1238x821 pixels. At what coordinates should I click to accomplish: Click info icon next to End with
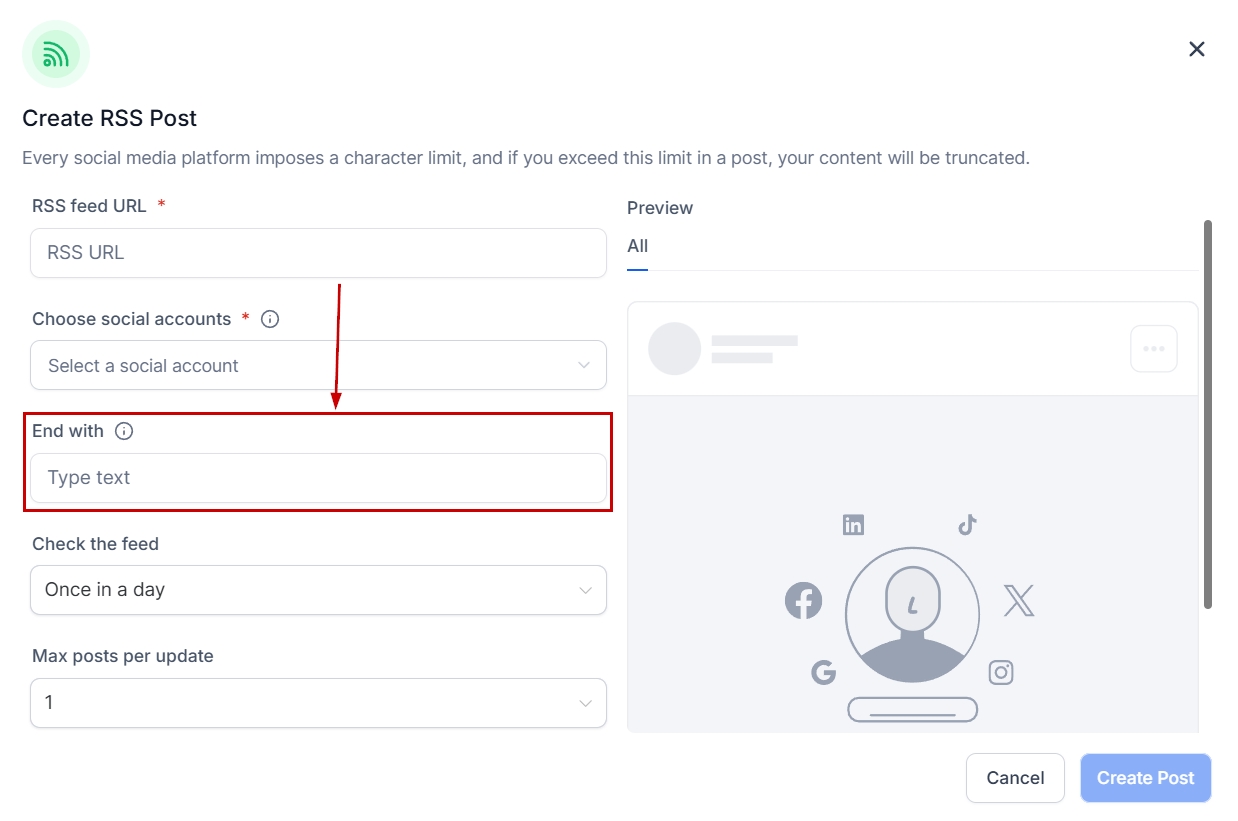[124, 431]
